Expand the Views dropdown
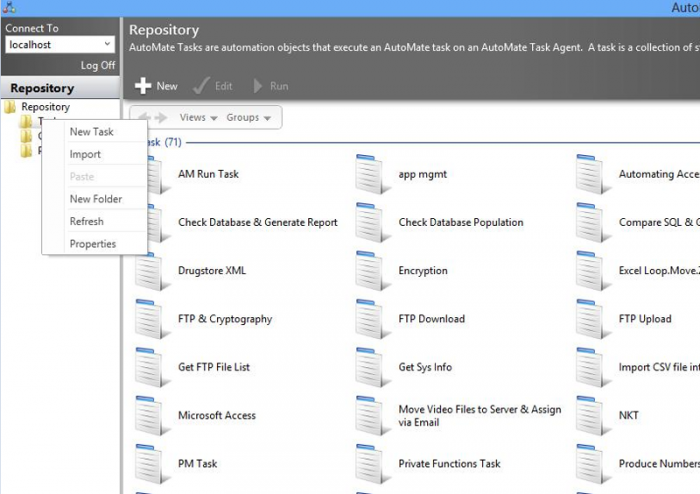This screenshot has height=494, width=700. (x=198, y=118)
